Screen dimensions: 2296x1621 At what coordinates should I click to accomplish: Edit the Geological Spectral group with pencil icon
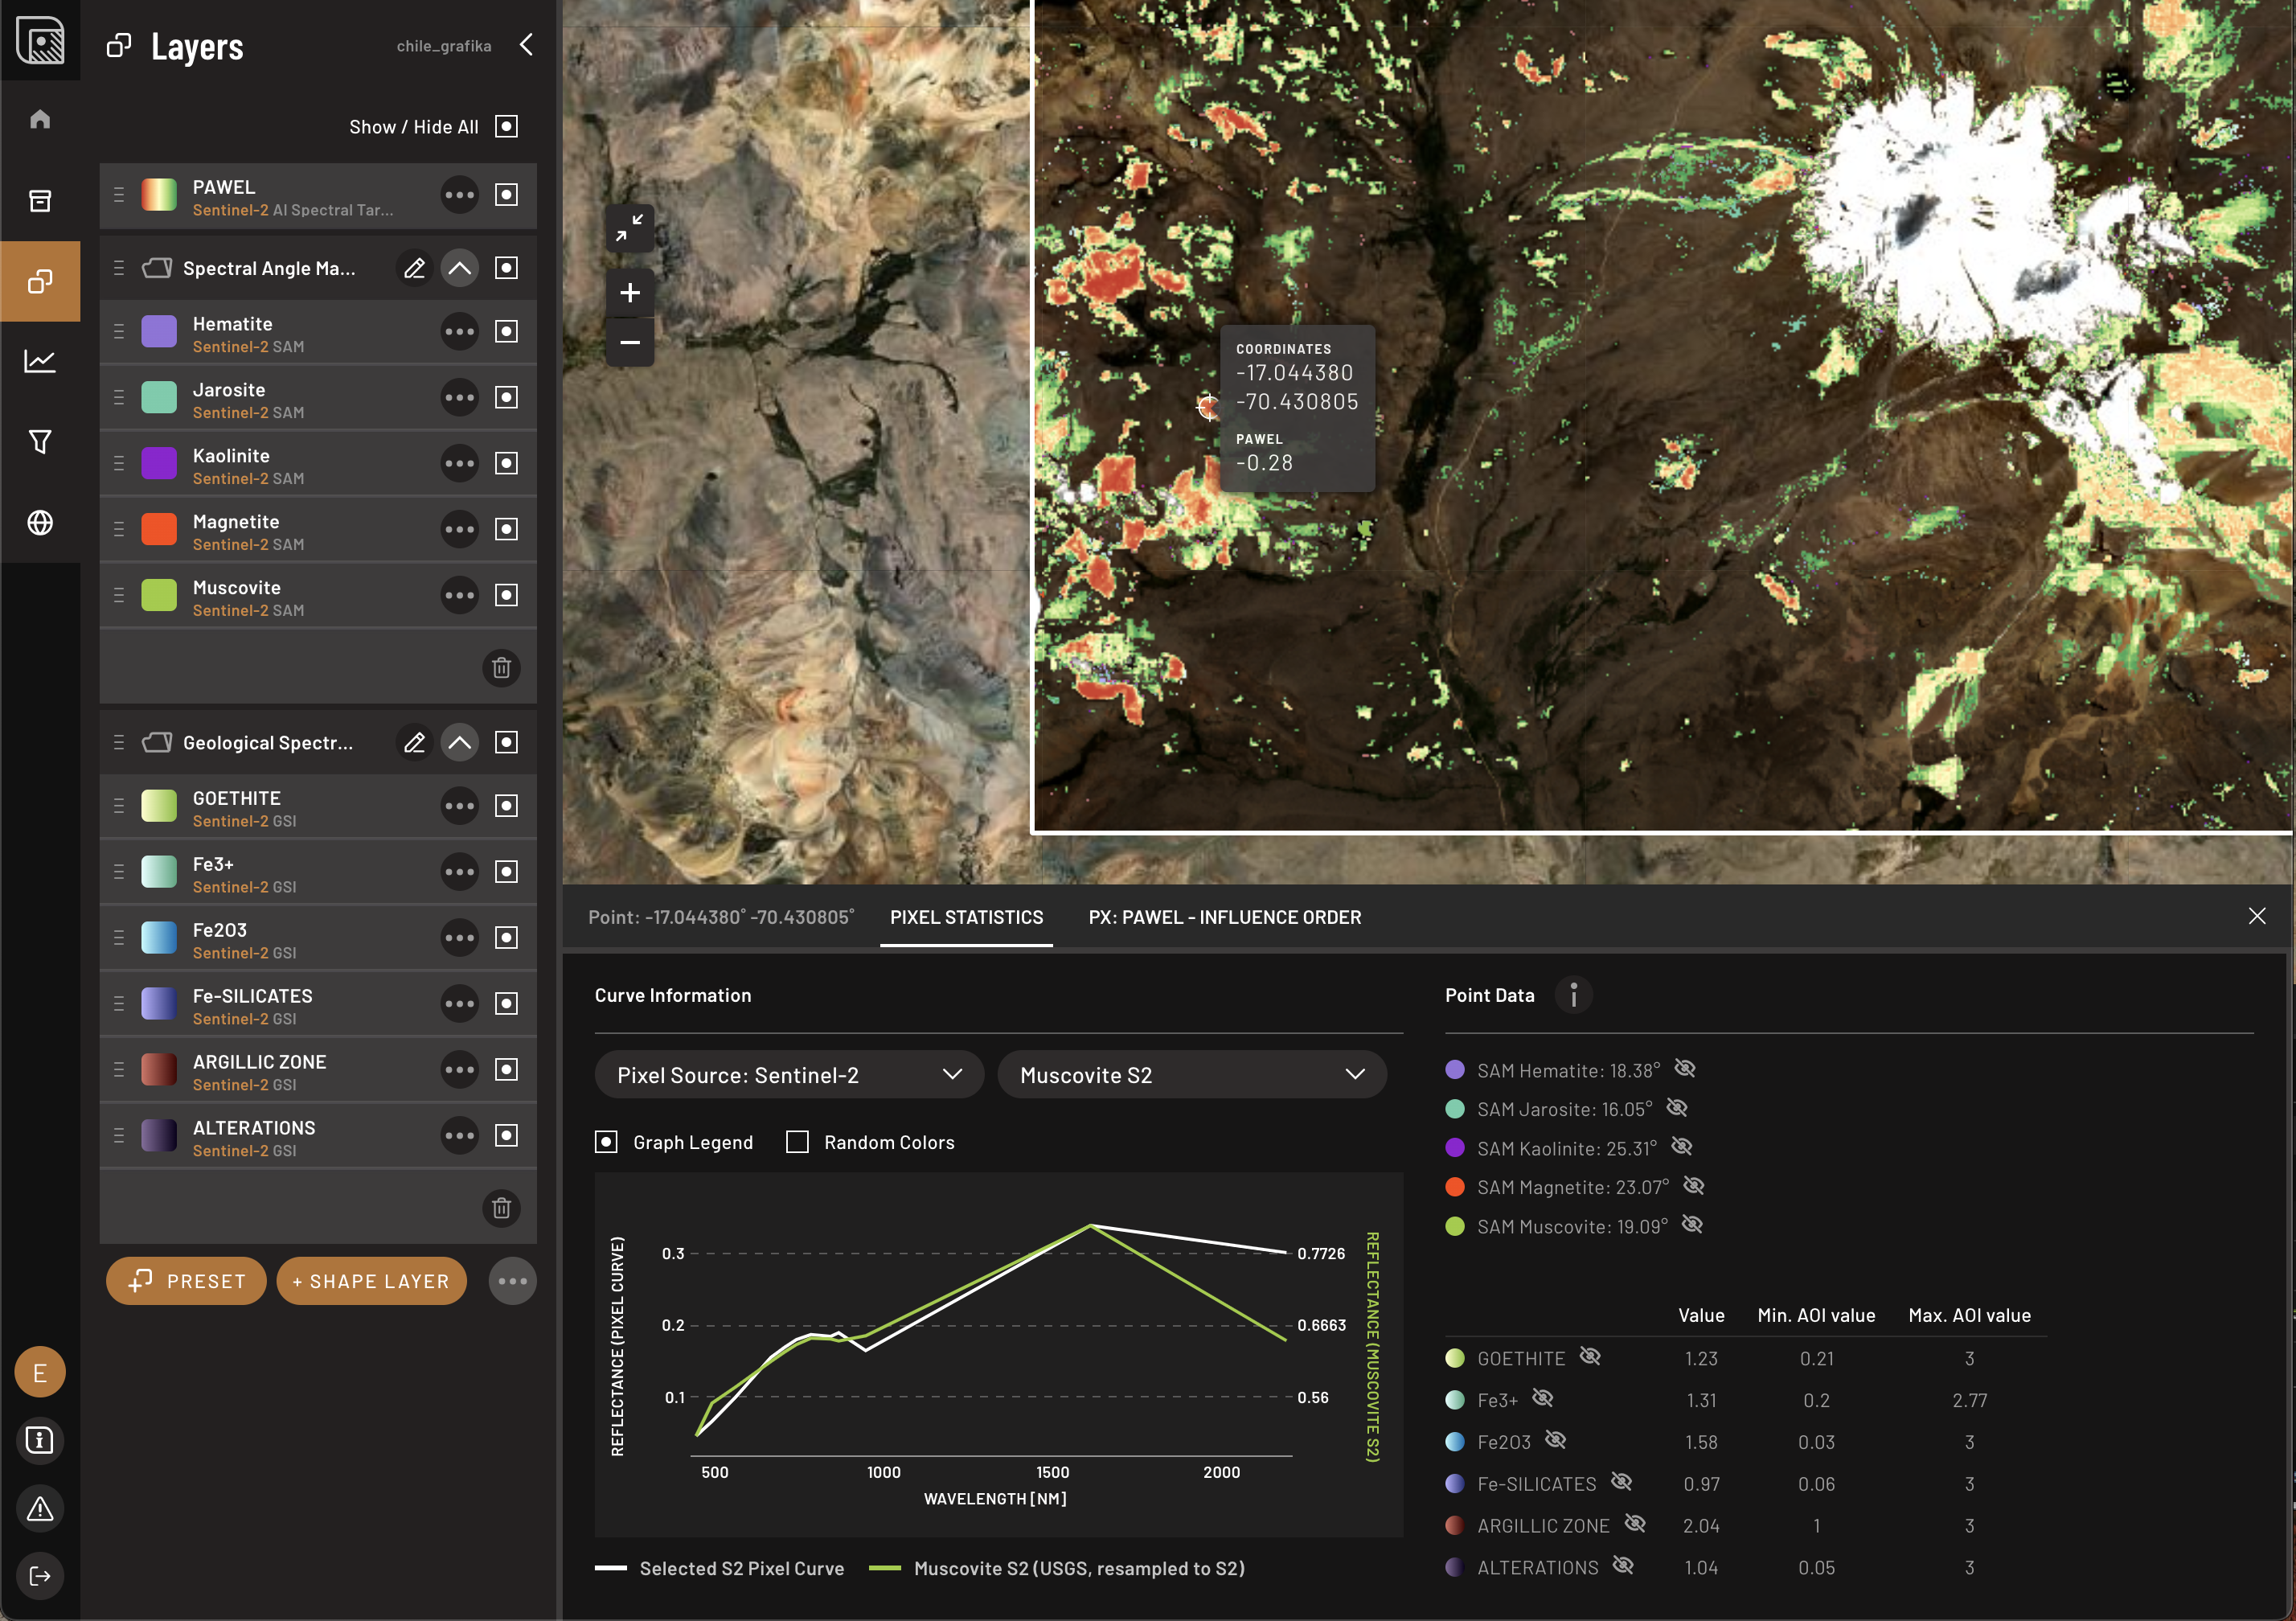(414, 742)
